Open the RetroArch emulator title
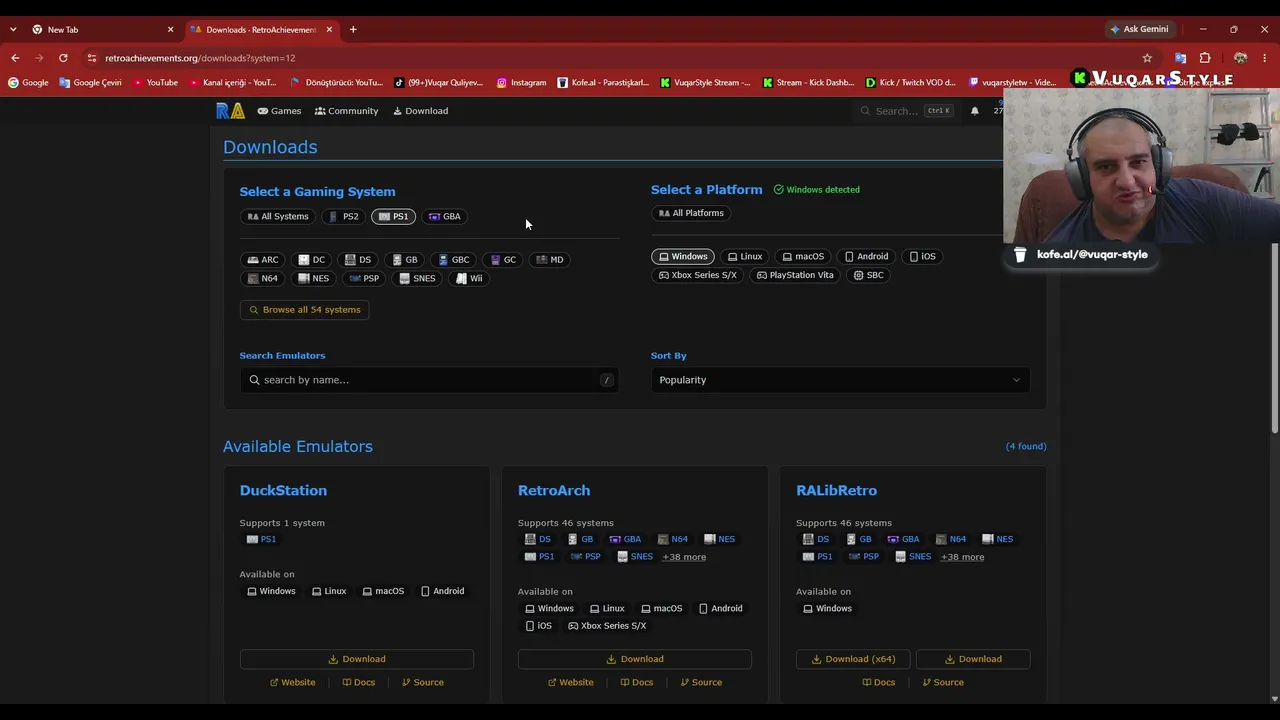The height and width of the screenshot is (720, 1280). (x=554, y=491)
